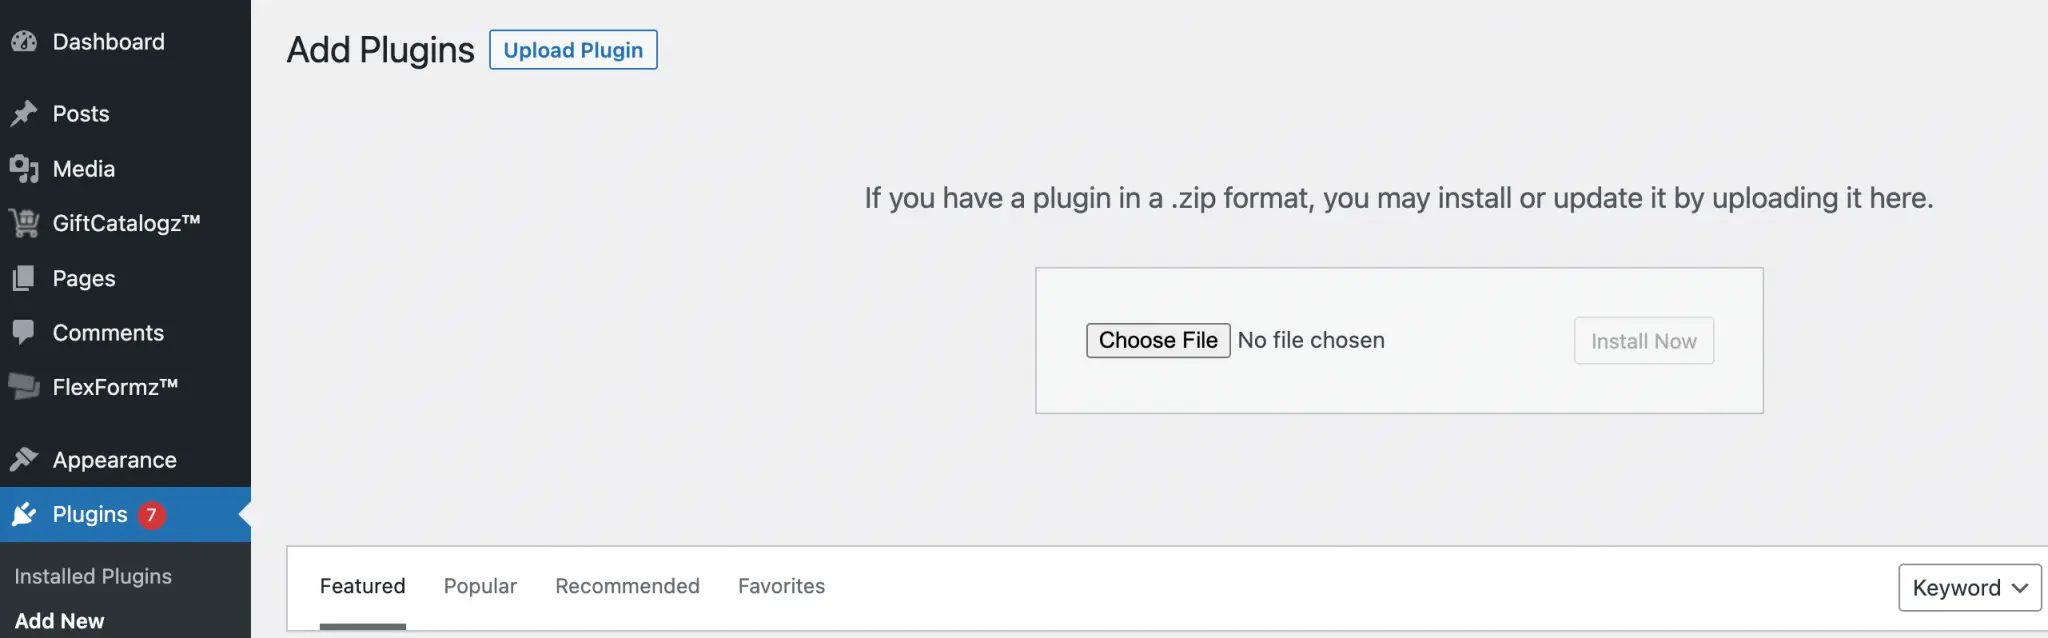
Task: Click the Choose File button
Action: 1158,341
